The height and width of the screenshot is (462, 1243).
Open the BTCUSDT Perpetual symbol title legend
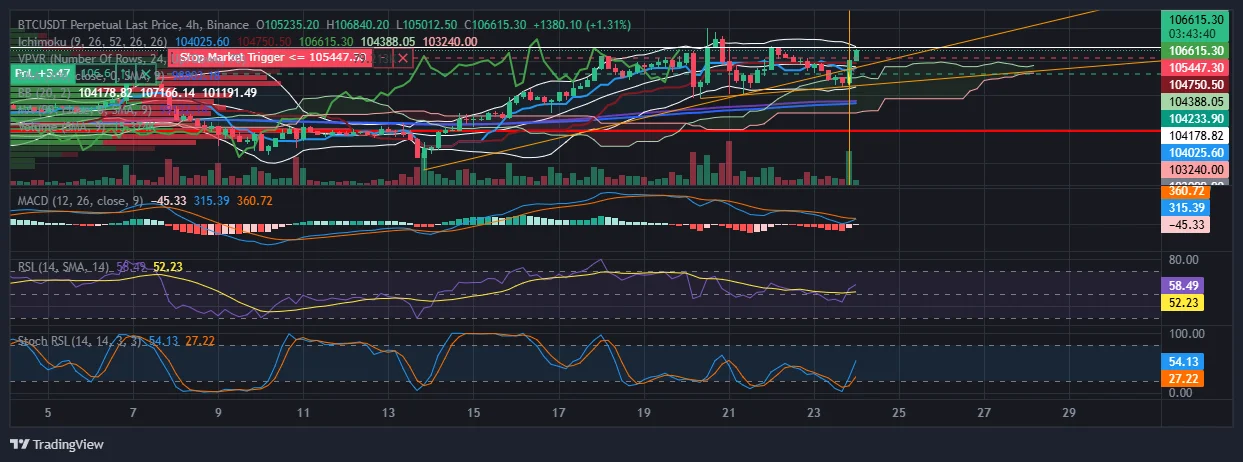(134, 23)
